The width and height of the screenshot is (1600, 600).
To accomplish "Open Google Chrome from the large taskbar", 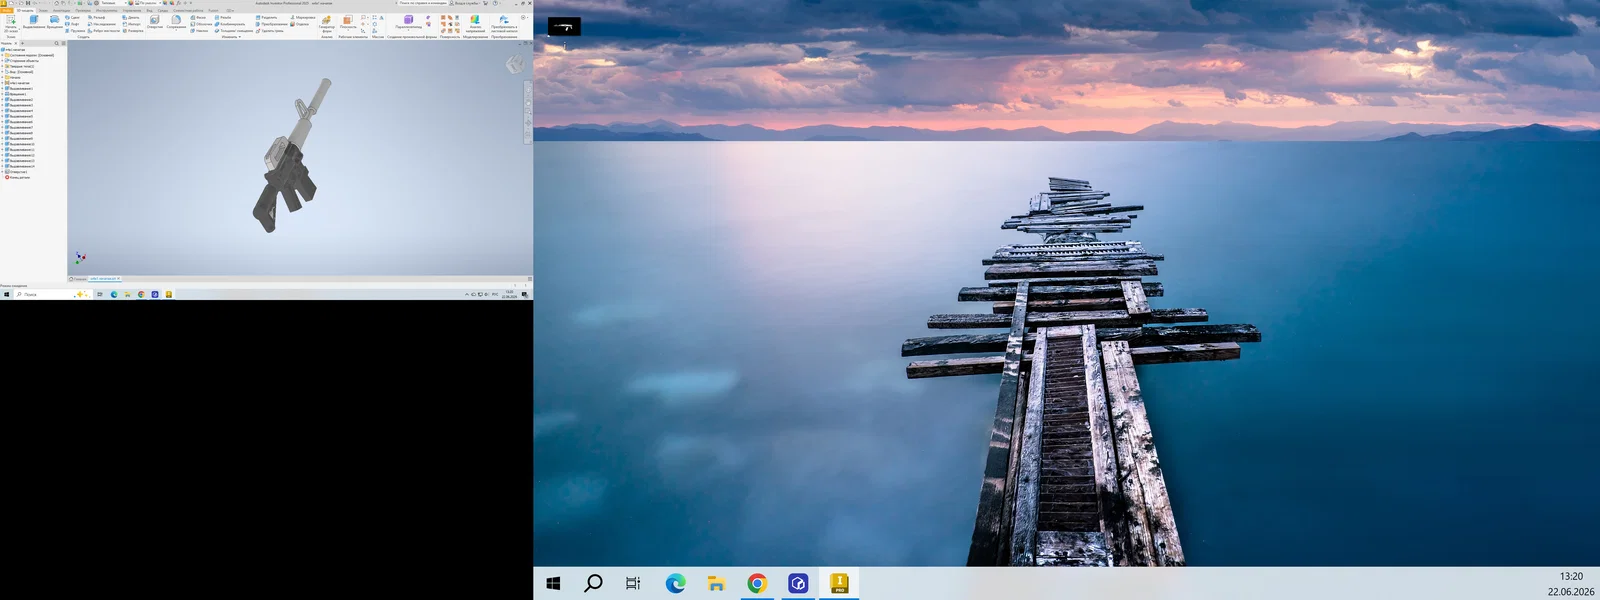I will coord(757,583).
